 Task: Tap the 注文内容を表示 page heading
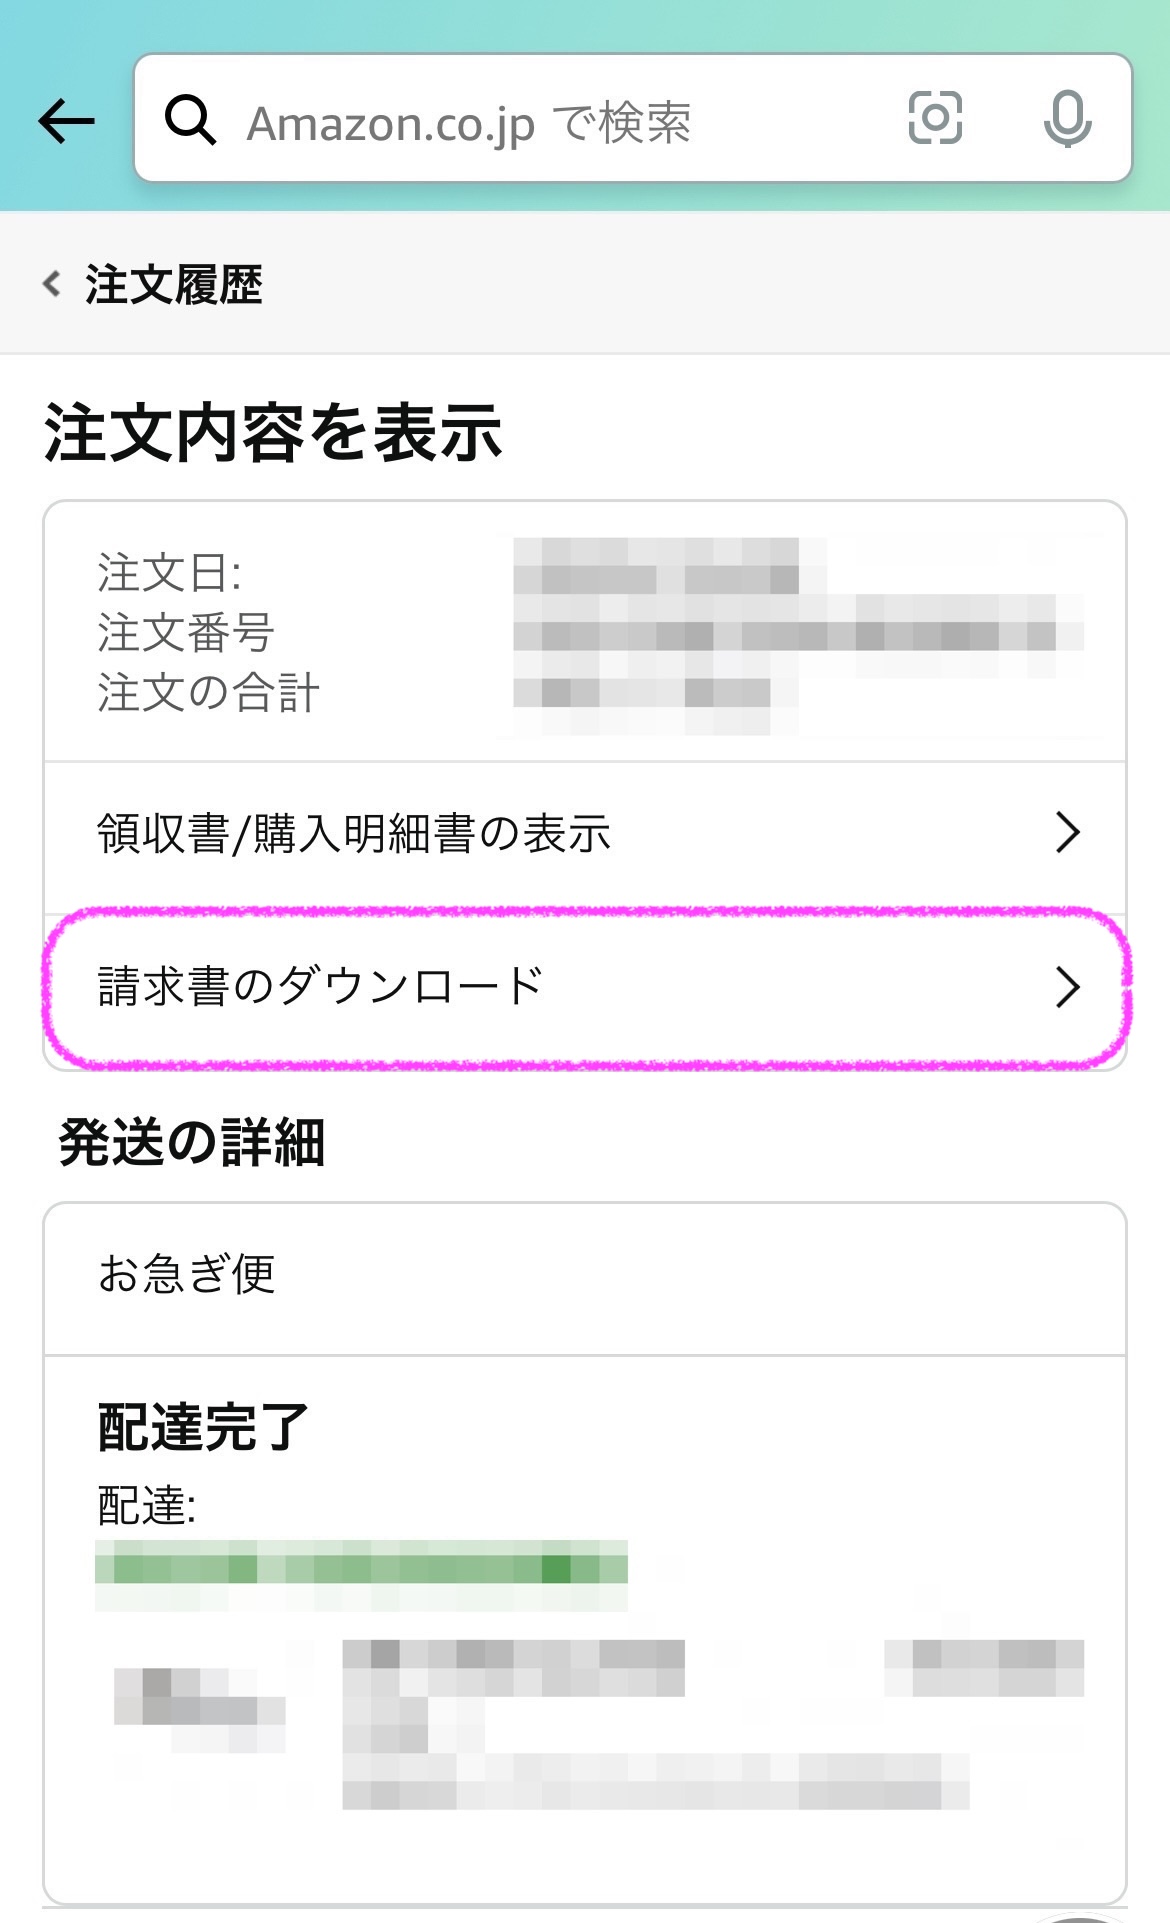[x=272, y=433]
